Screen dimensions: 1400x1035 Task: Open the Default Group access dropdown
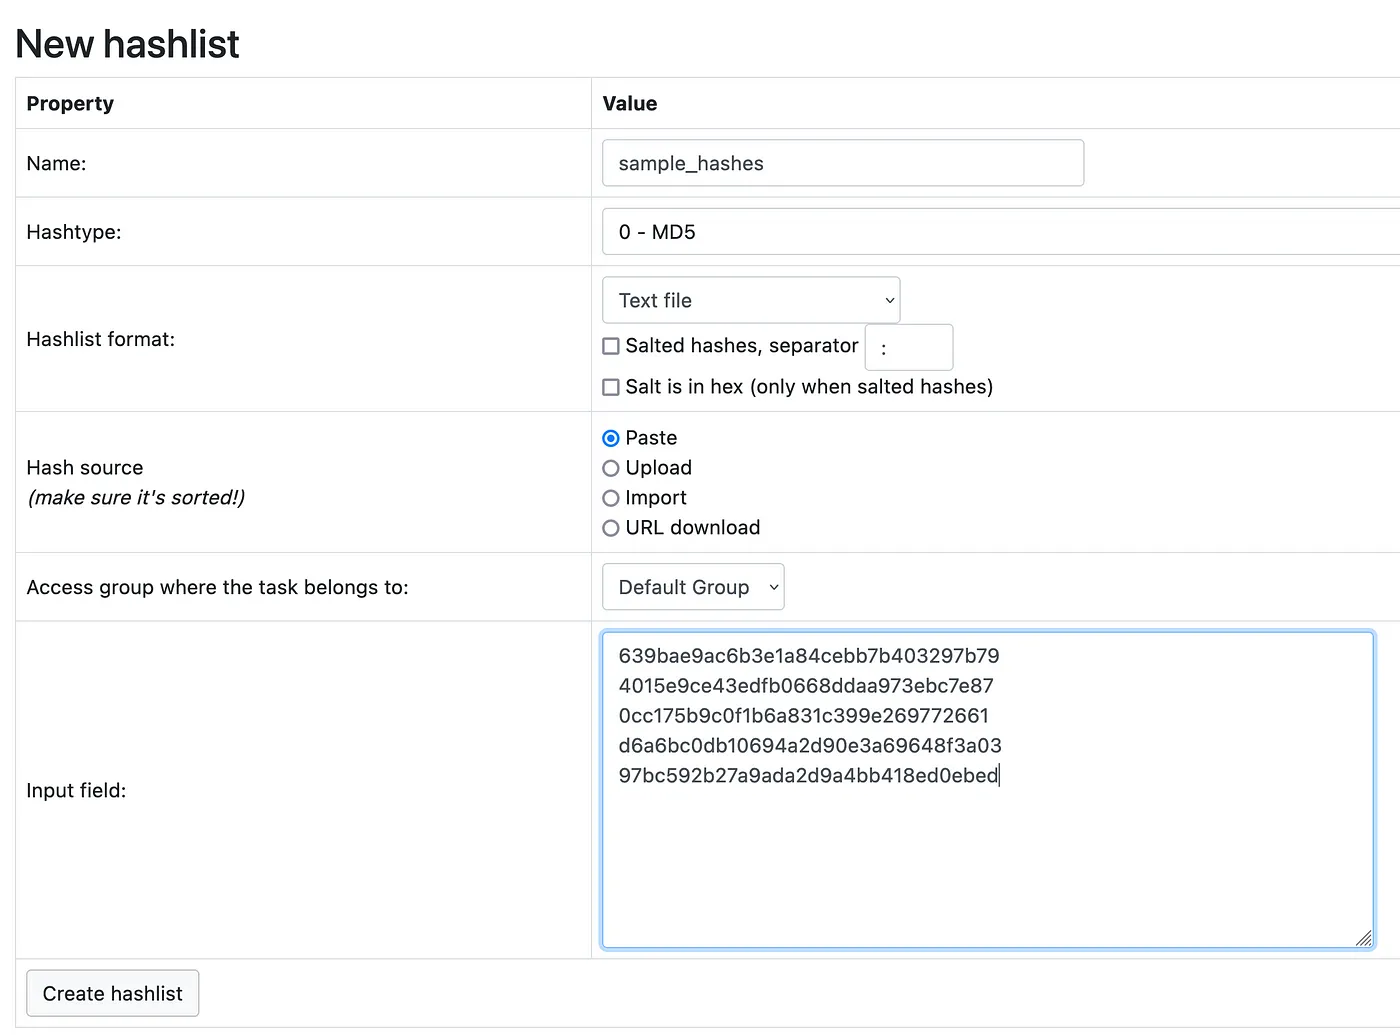click(693, 587)
